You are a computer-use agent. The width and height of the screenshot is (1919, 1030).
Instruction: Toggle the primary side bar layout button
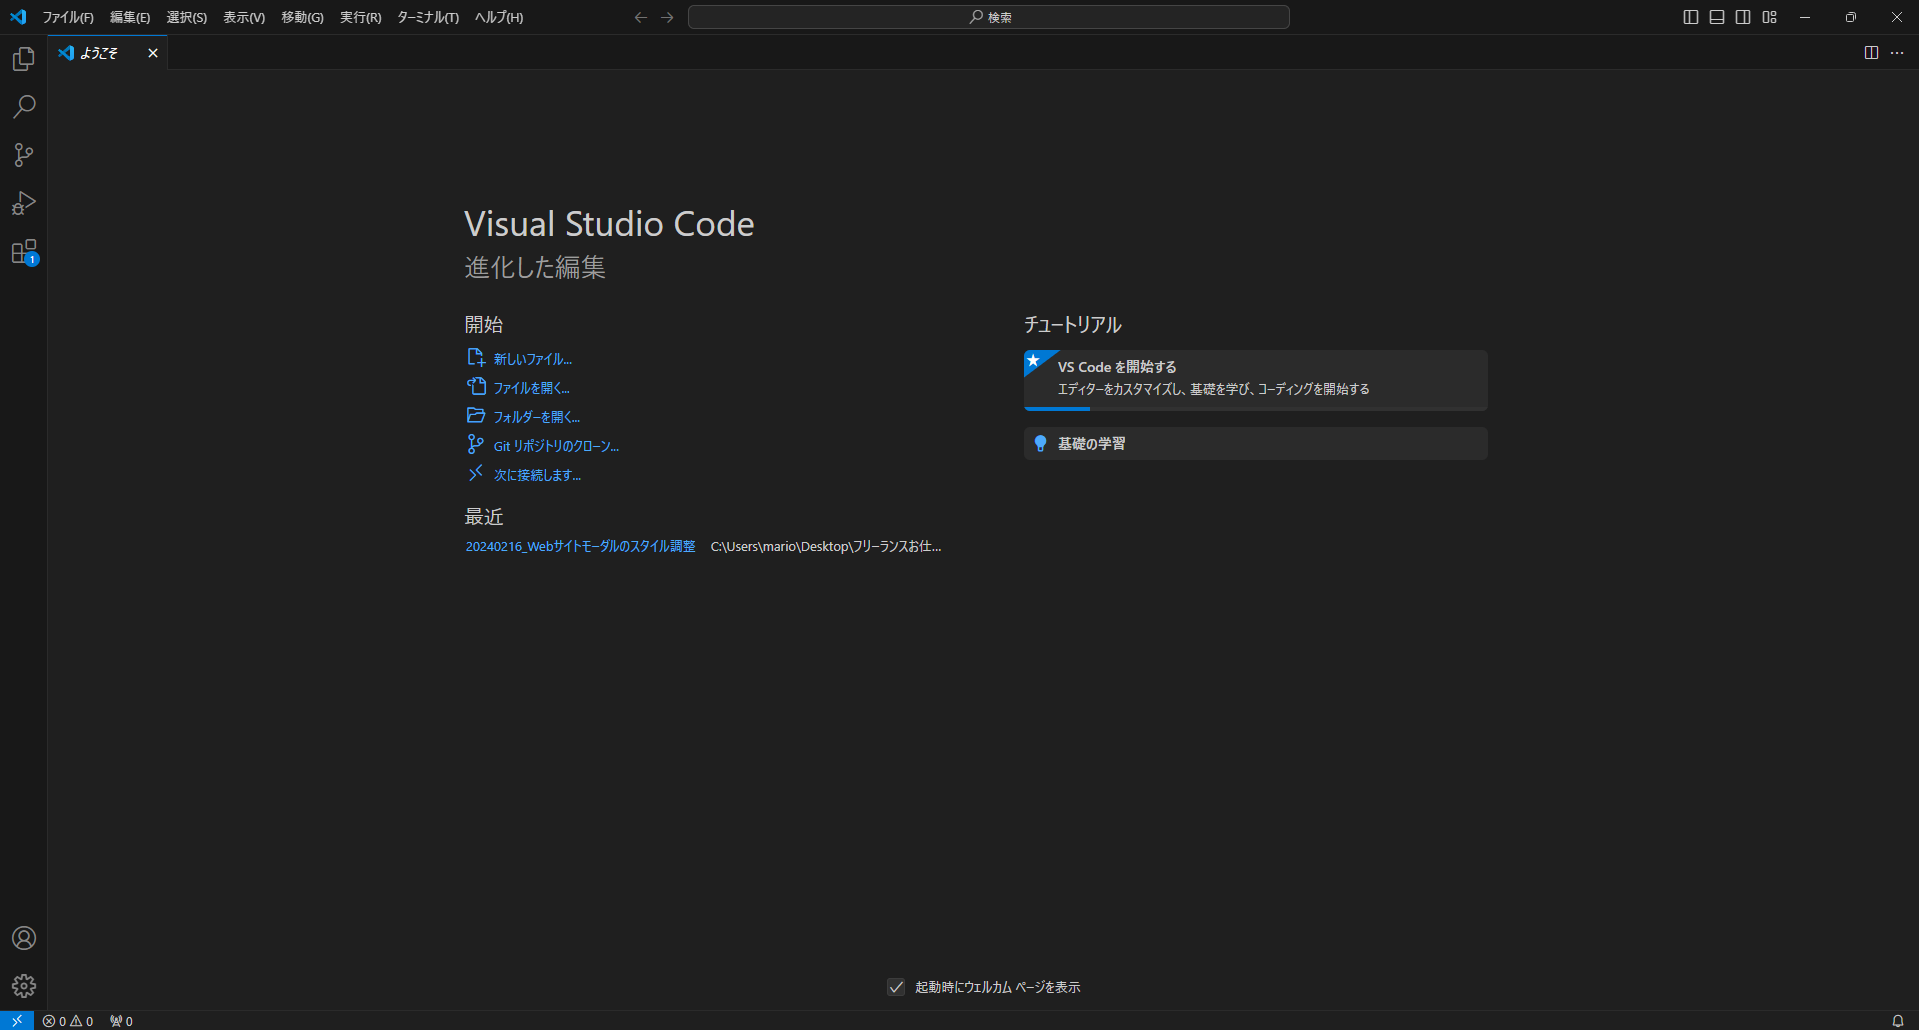click(x=1691, y=17)
